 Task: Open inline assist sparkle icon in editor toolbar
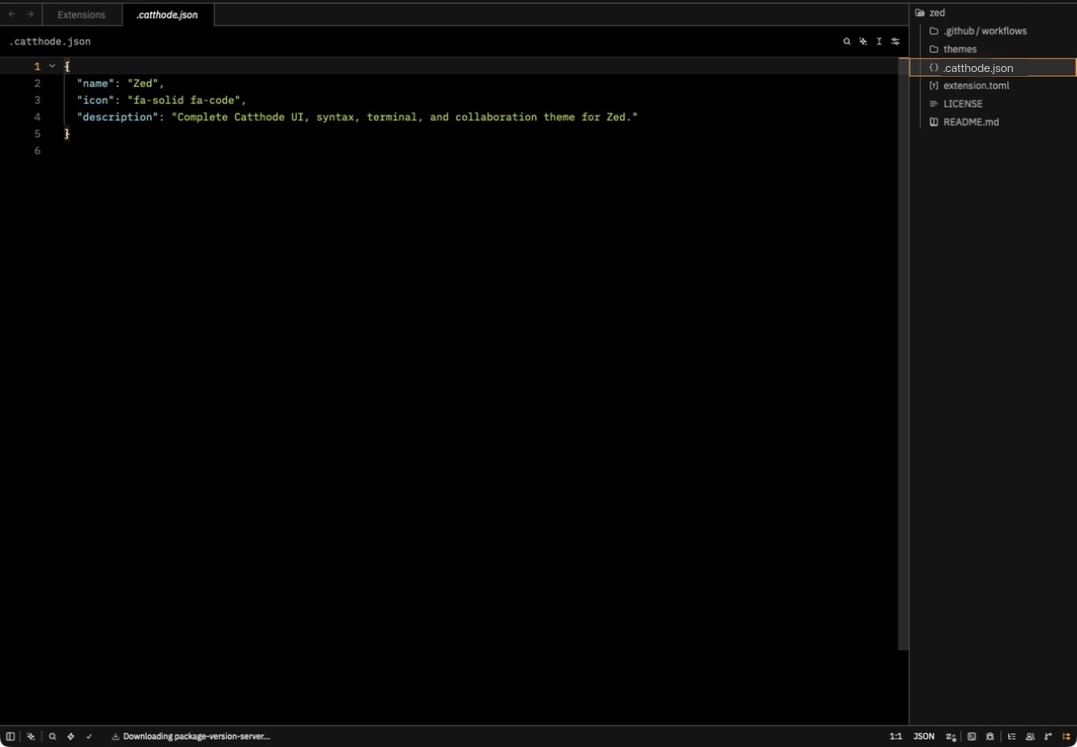(x=863, y=41)
